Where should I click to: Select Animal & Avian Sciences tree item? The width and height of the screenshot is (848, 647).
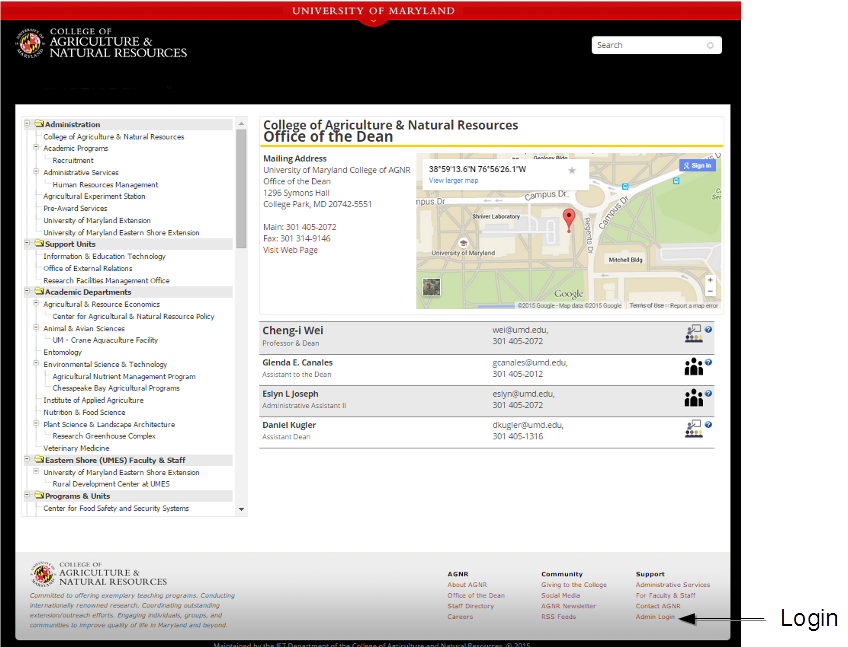click(84, 328)
